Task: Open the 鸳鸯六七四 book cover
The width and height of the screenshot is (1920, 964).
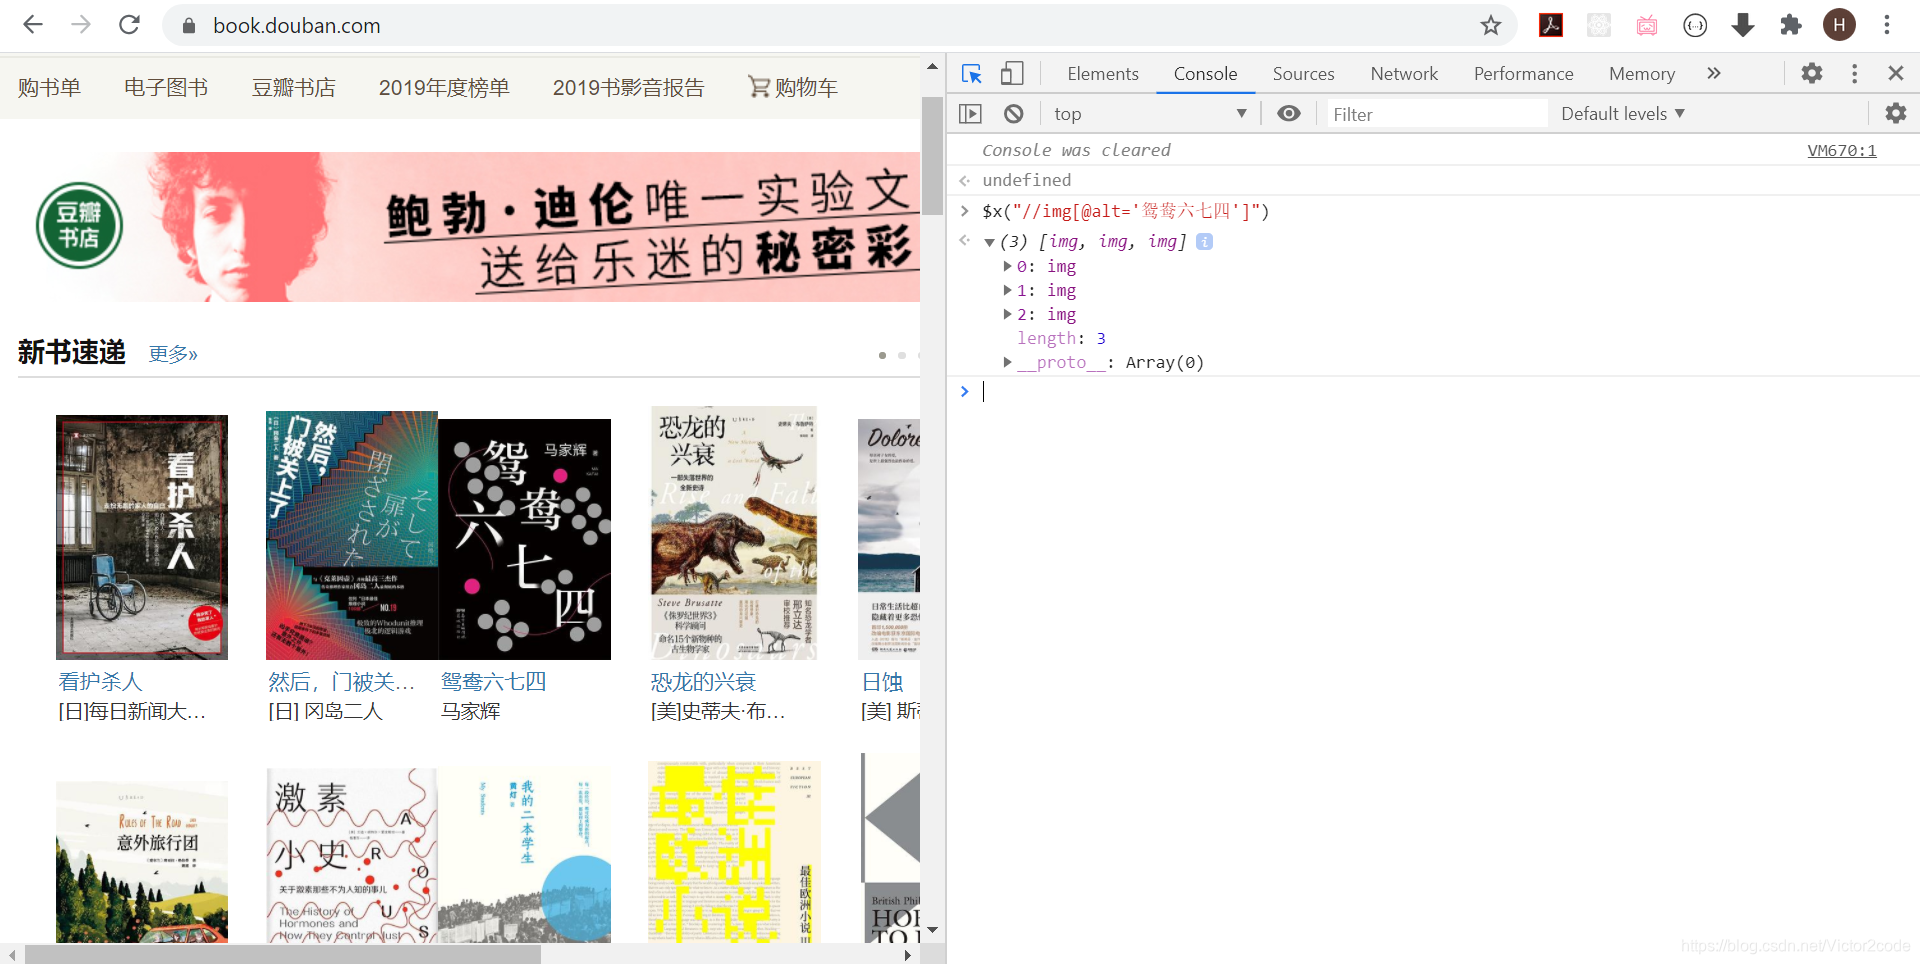Action: (x=525, y=539)
